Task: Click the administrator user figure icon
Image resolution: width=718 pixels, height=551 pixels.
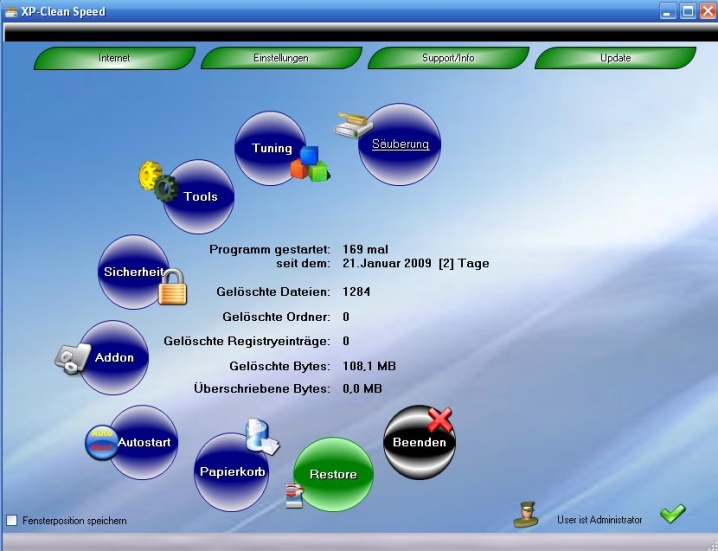Action: 526,515
